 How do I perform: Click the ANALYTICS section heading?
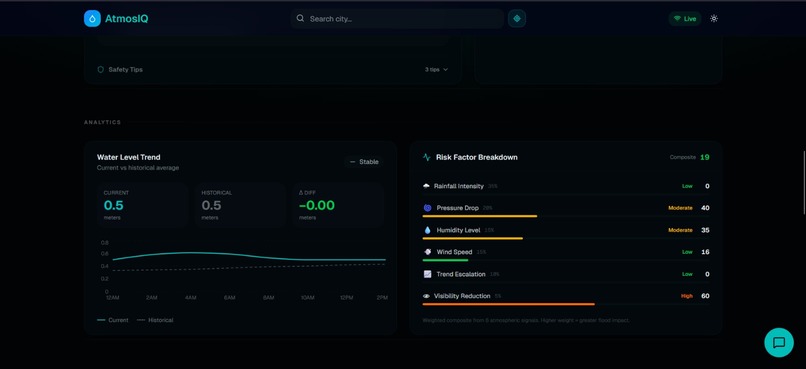click(x=103, y=122)
